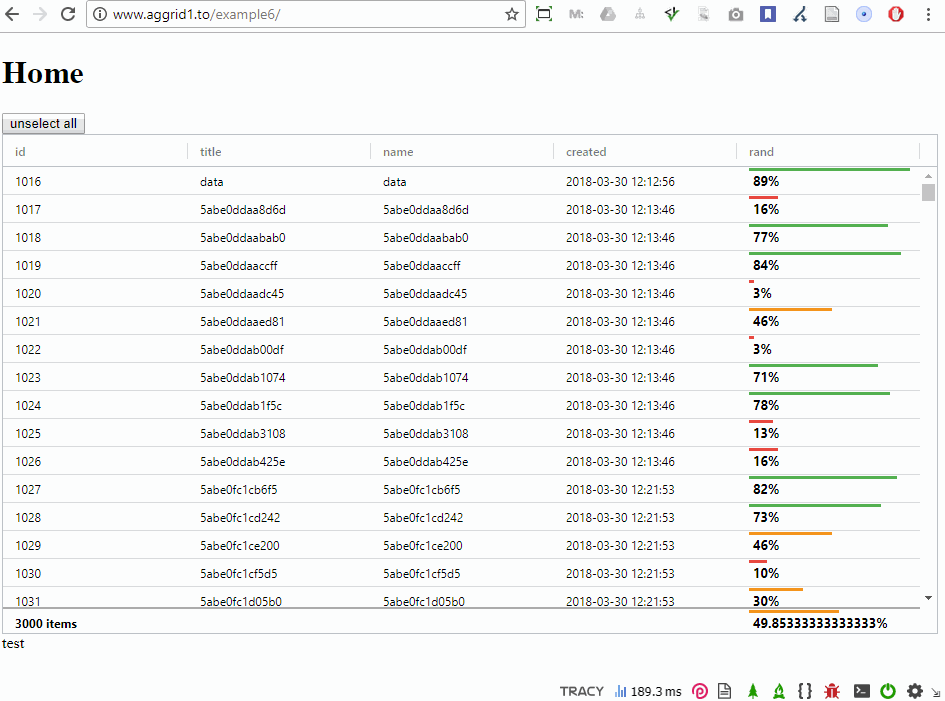Open the settings gear in the debug bar
The image size is (945, 701).
click(914, 691)
